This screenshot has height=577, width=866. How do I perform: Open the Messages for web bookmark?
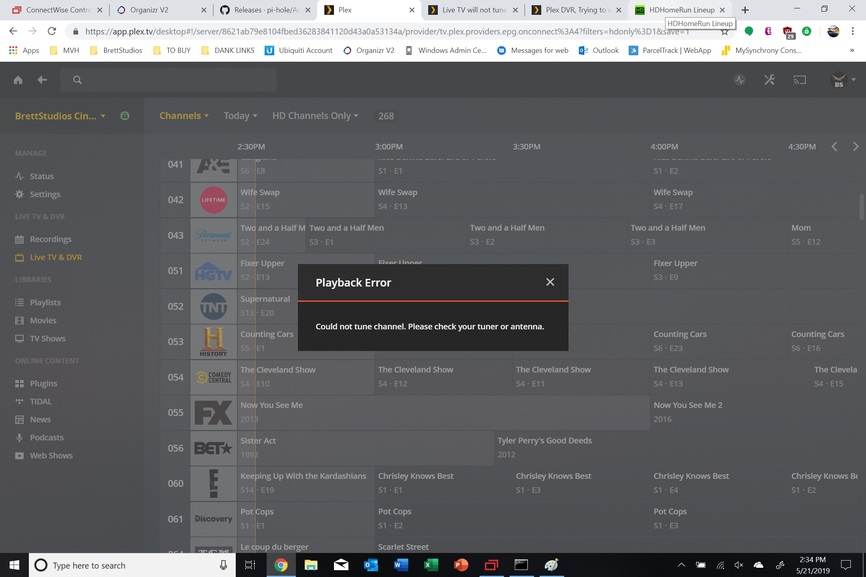532,50
